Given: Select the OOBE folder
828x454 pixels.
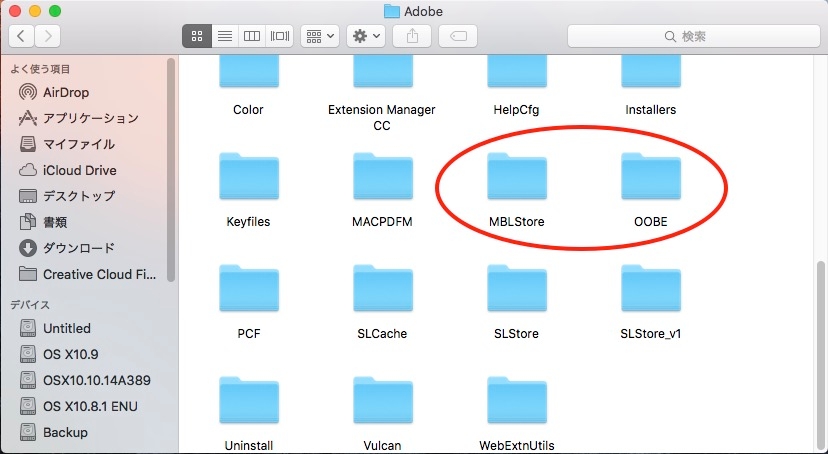Looking at the screenshot, I should pyautogui.click(x=651, y=177).
